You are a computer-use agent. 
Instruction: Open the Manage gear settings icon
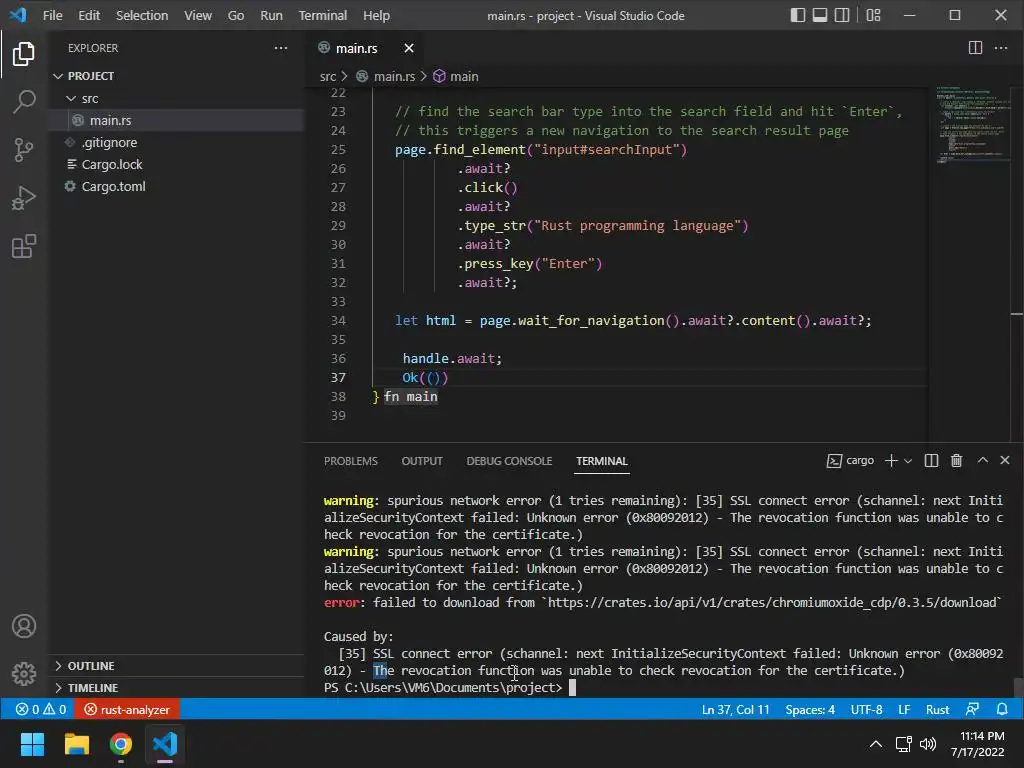pos(24,674)
